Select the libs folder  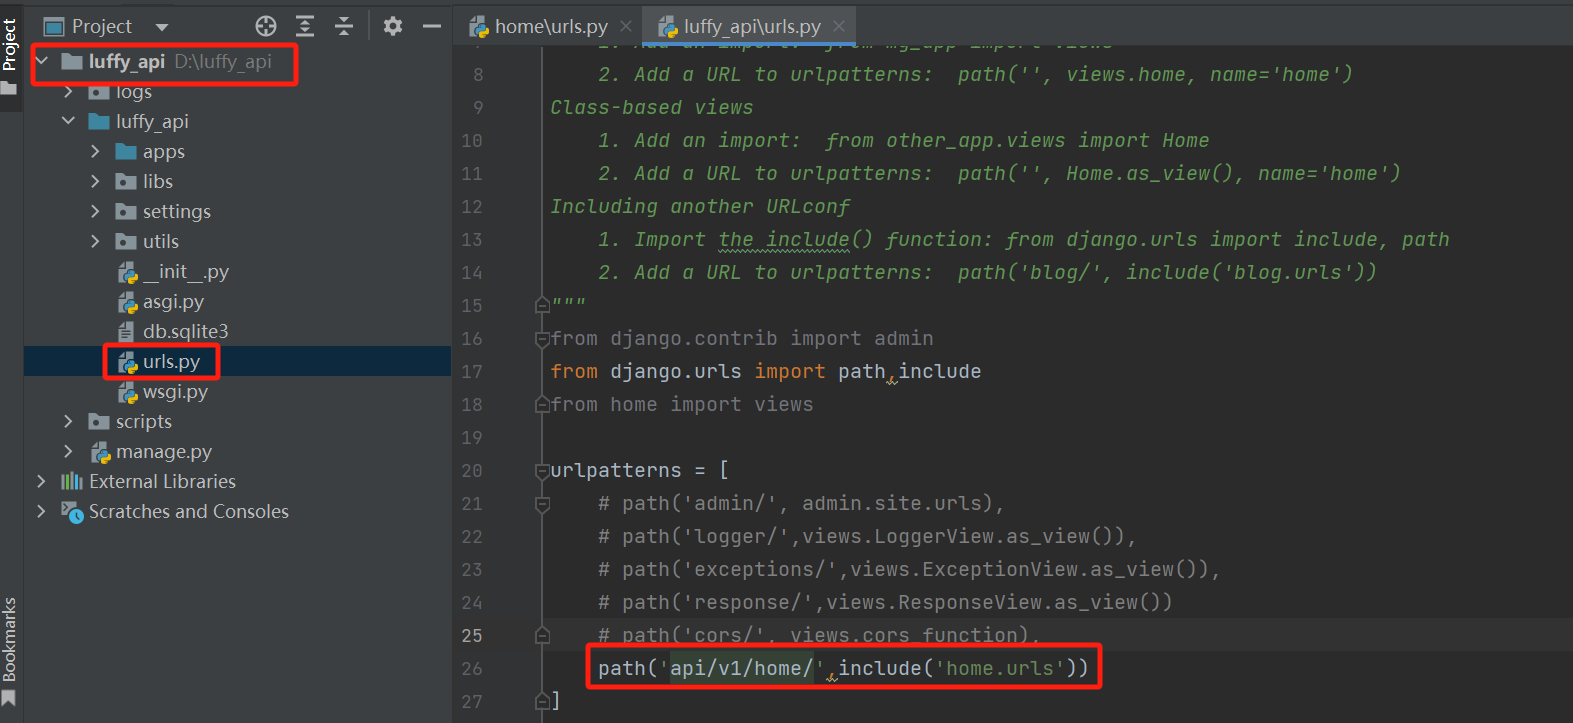[158, 181]
